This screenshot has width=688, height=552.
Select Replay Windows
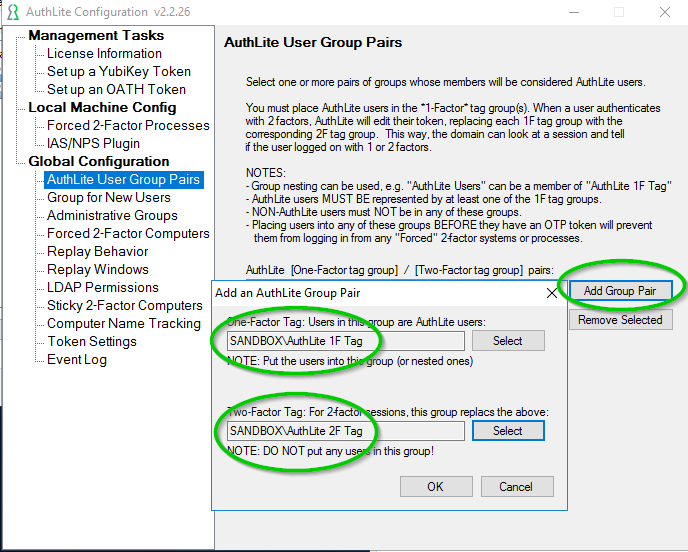tap(98, 269)
